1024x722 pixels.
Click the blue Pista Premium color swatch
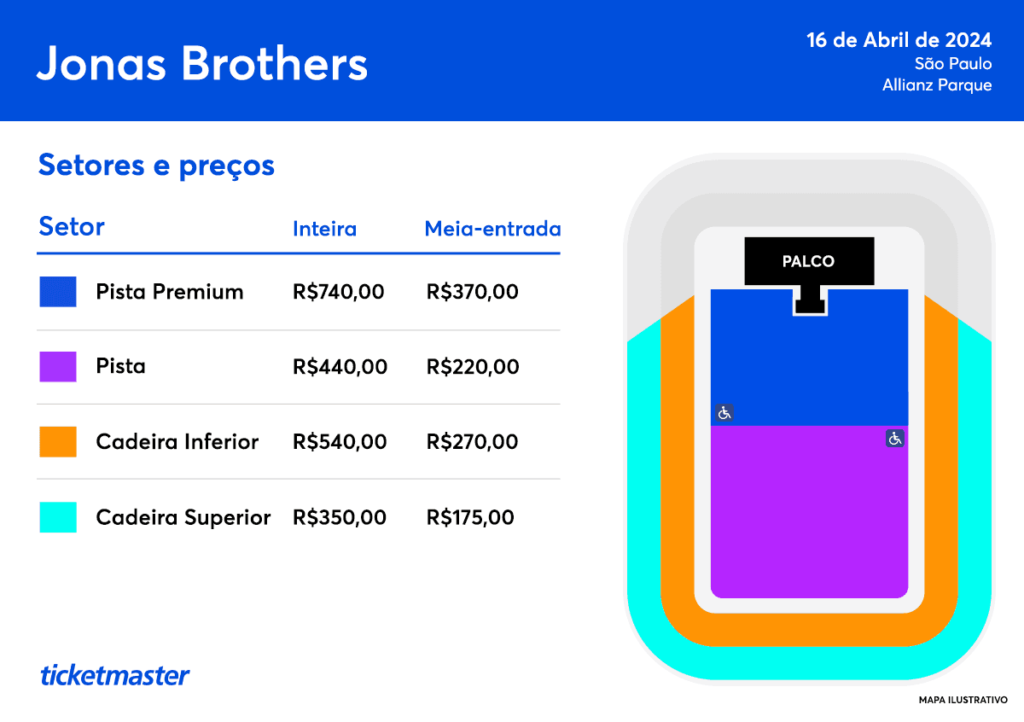(58, 292)
